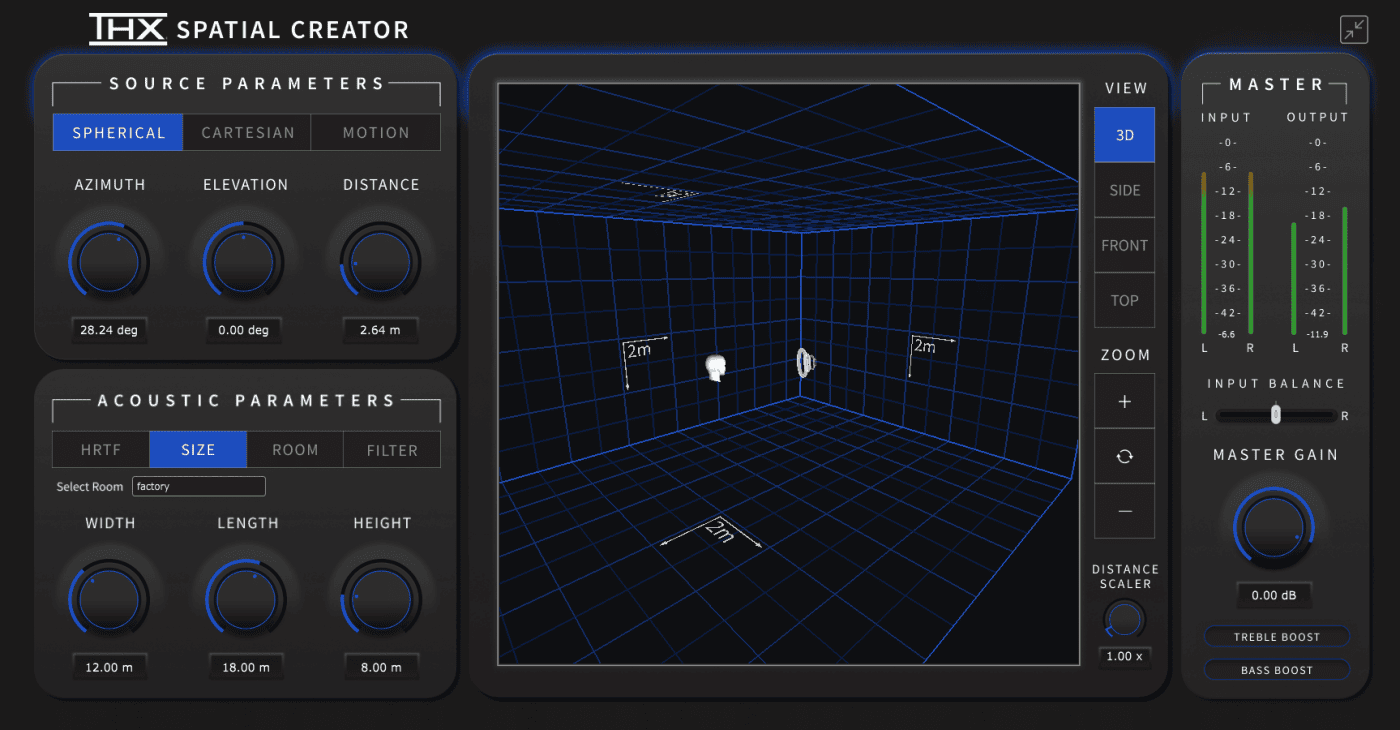The height and width of the screenshot is (730, 1400).
Task: Toggle TREBLE BOOST
Action: coord(1276,637)
